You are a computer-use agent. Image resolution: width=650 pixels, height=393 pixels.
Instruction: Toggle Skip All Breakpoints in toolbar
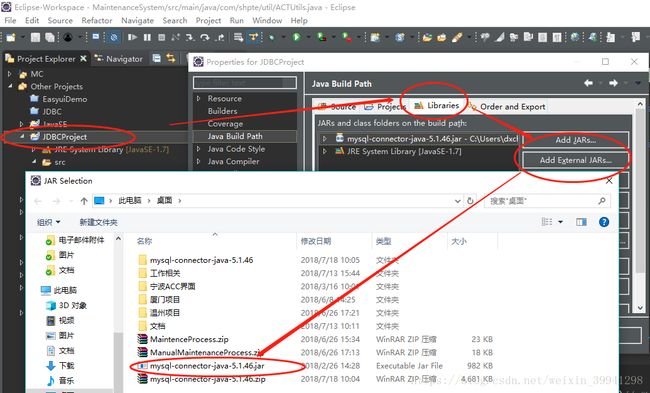pos(113,38)
